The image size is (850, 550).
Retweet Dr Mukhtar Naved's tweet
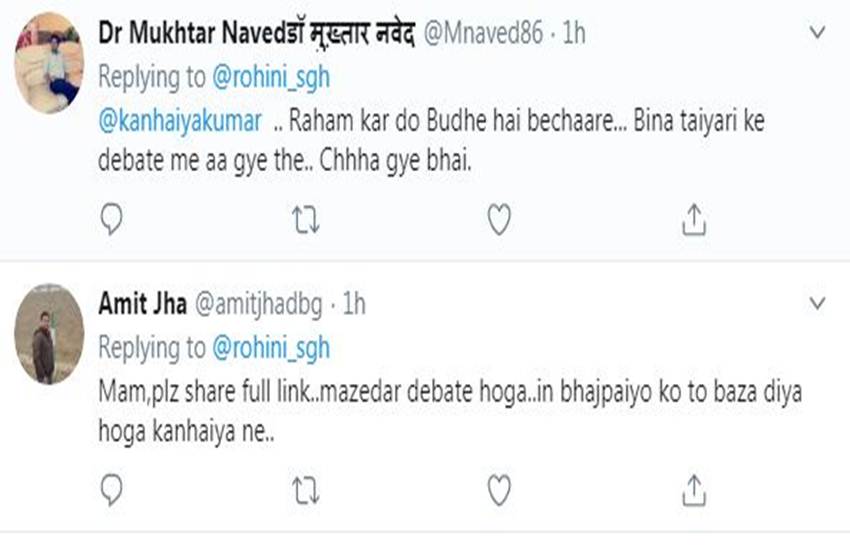coord(304,220)
